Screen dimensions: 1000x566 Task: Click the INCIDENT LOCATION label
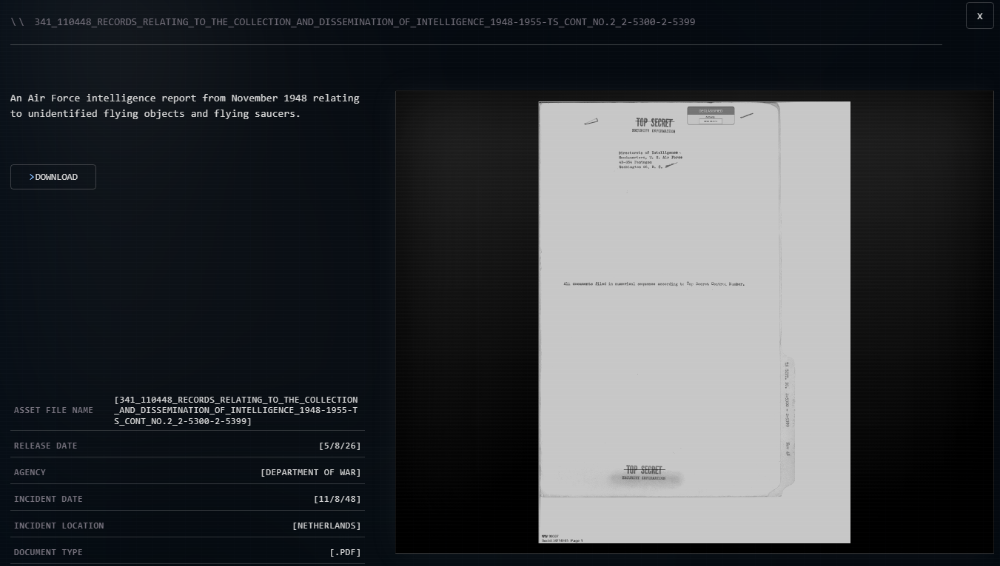point(59,526)
